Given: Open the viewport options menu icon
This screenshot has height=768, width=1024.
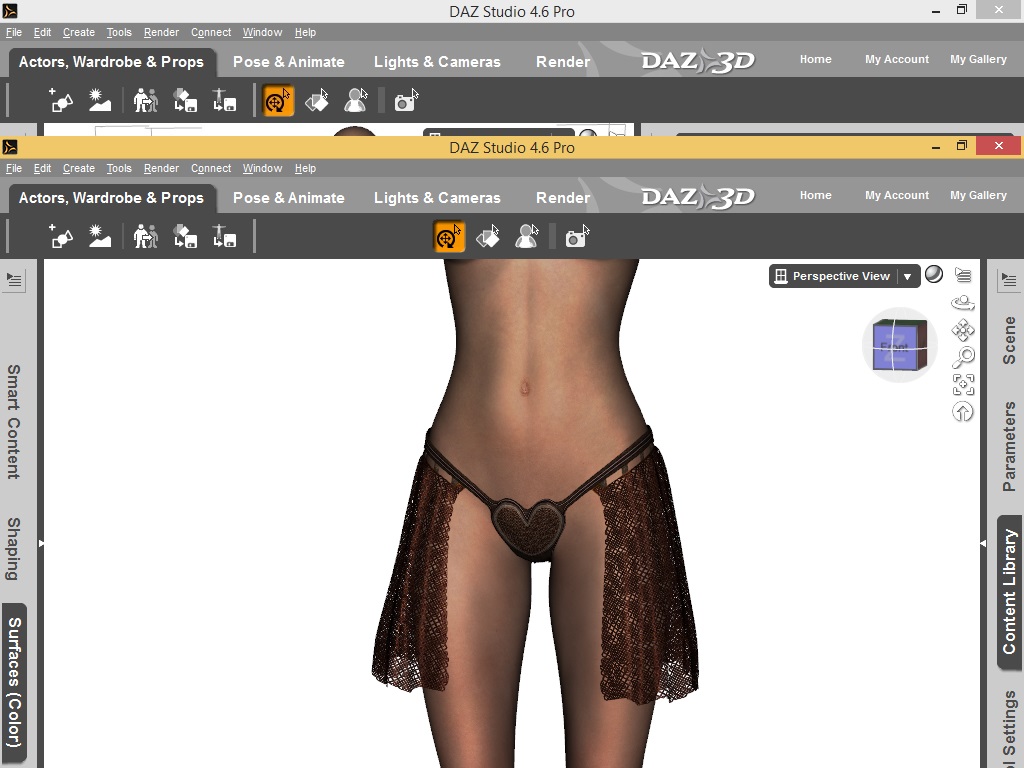Looking at the screenshot, I should pyautogui.click(x=963, y=275).
